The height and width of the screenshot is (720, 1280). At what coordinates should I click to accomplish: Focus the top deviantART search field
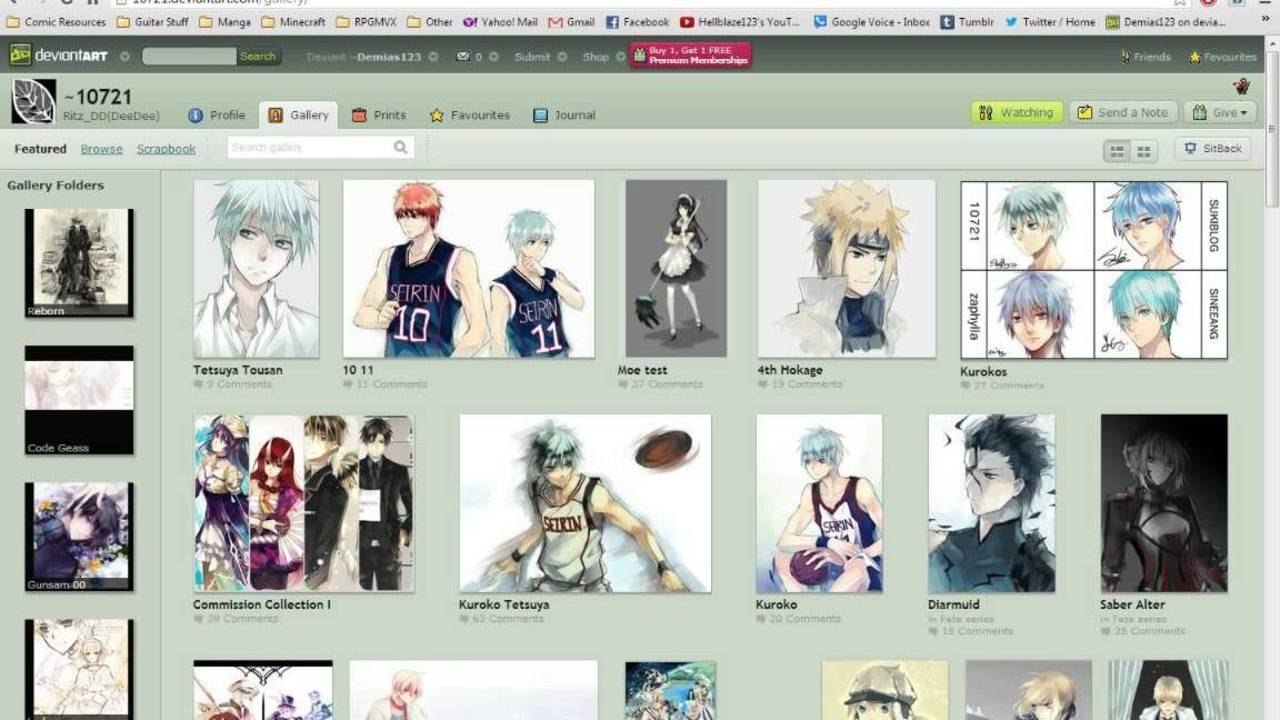point(188,57)
